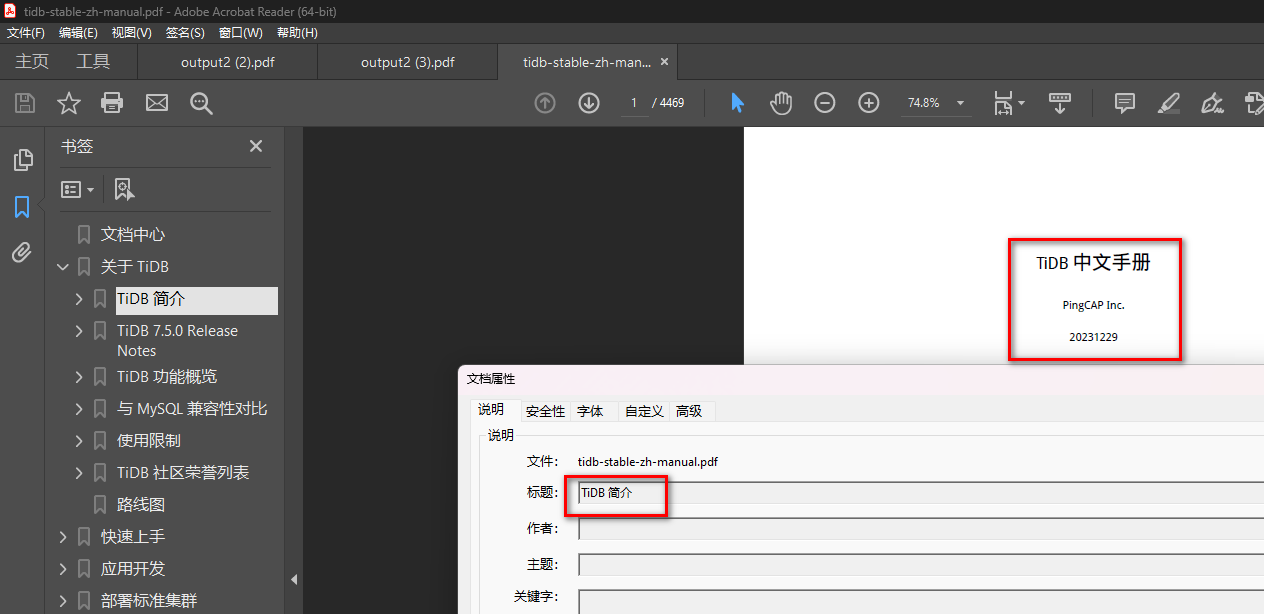Expand the 应用开发 bookmark
This screenshot has width=1264, height=614.
coord(63,569)
